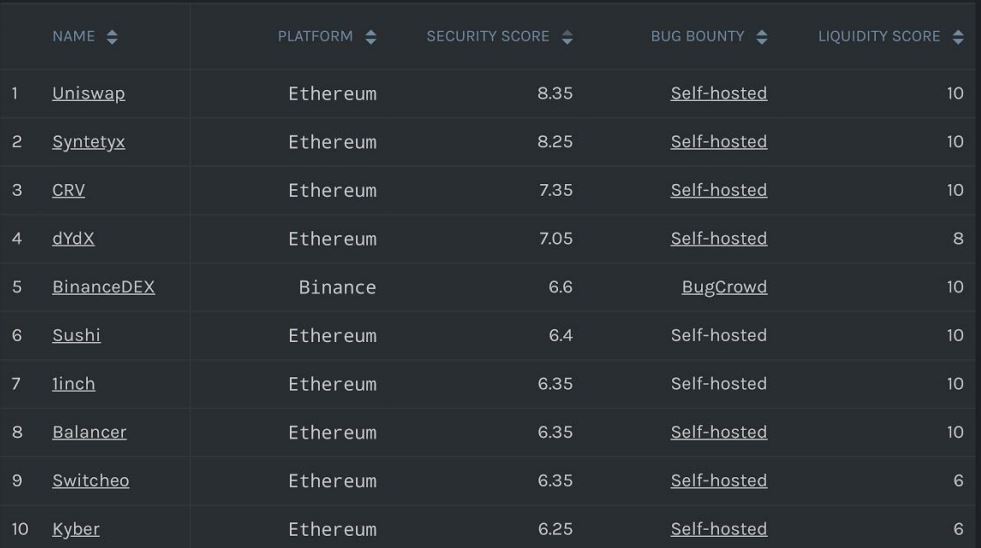Select BinanceDEX's liquidity score of 10
The image size is (981, 548).
pyautogui.click(x=955, y=287)
